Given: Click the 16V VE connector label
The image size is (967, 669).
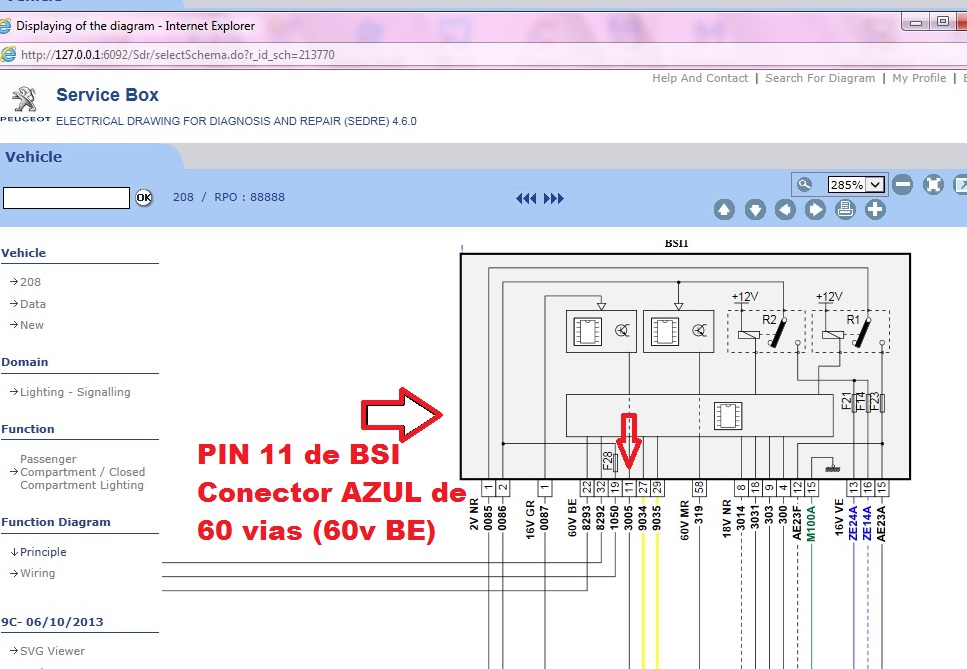Looking at the screenshot, I should tap(839, 517).
